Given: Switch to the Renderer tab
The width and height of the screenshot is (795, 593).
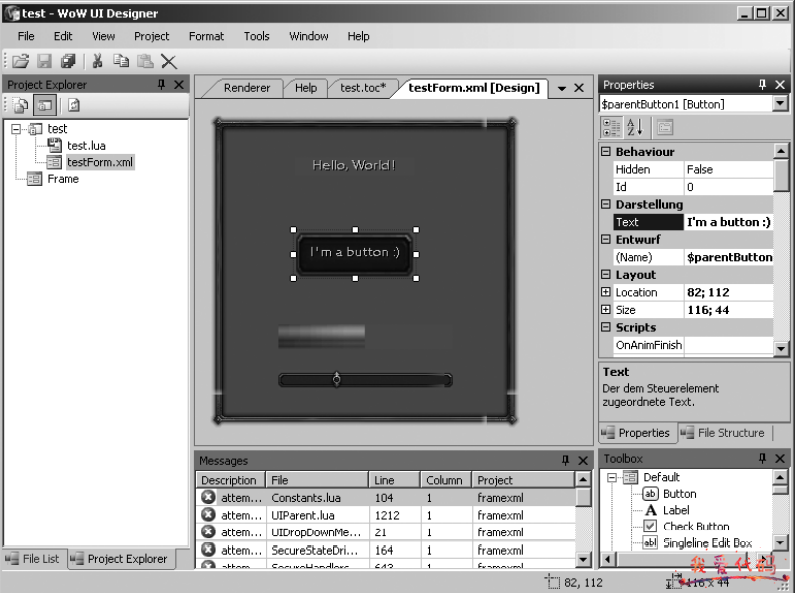Looking at the screenshot, I should pyautogui.click(x=247, y=88).
